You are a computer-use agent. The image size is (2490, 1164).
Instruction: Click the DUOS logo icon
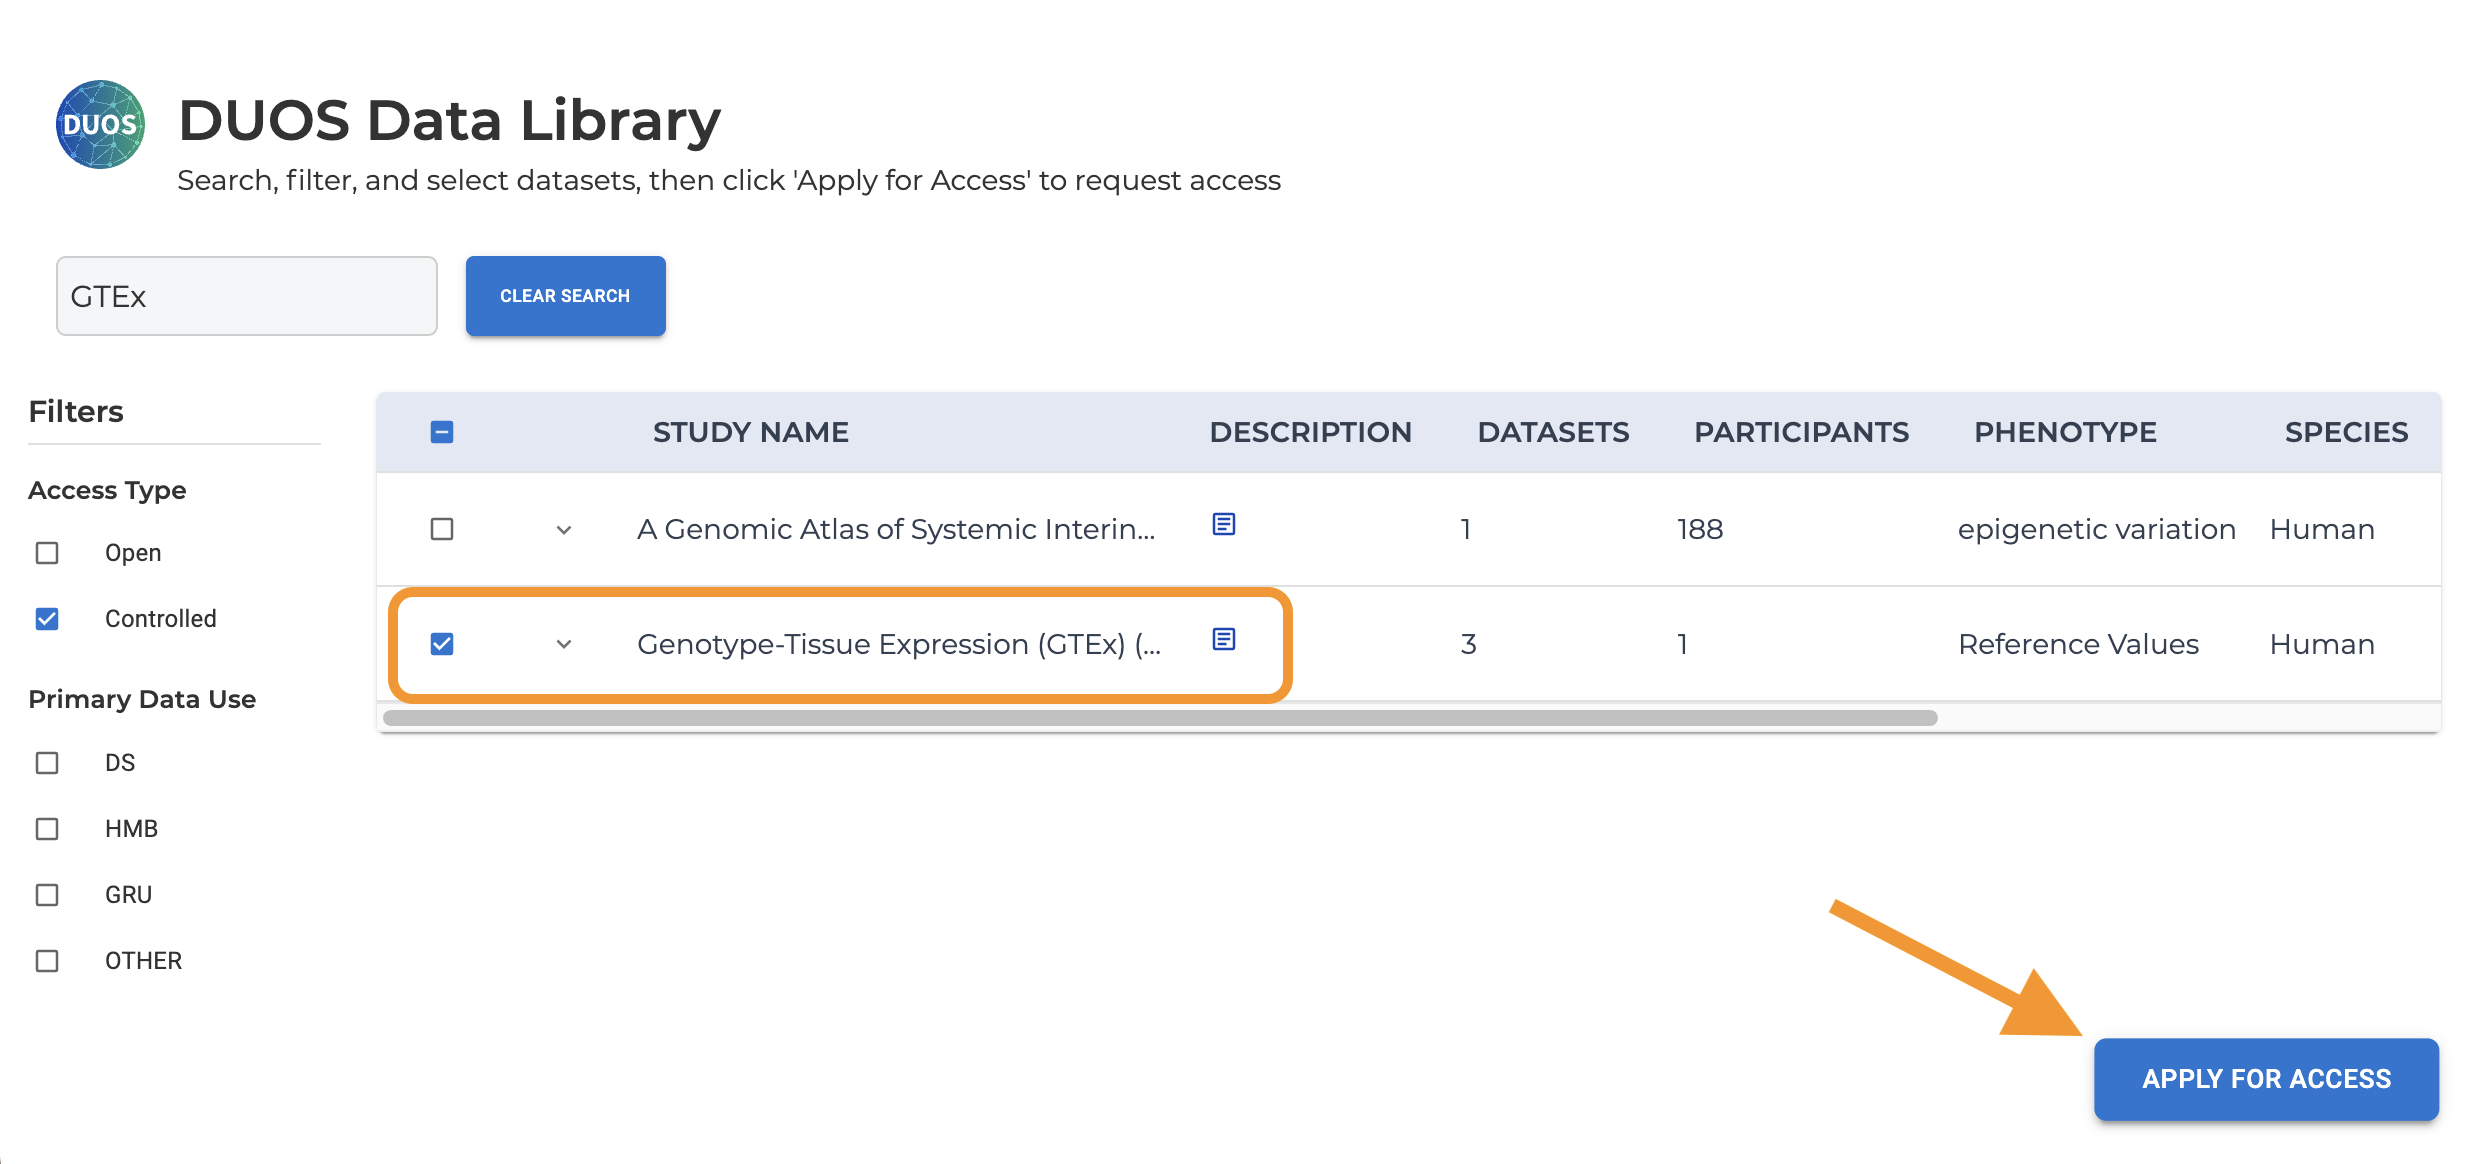(100, 124)
